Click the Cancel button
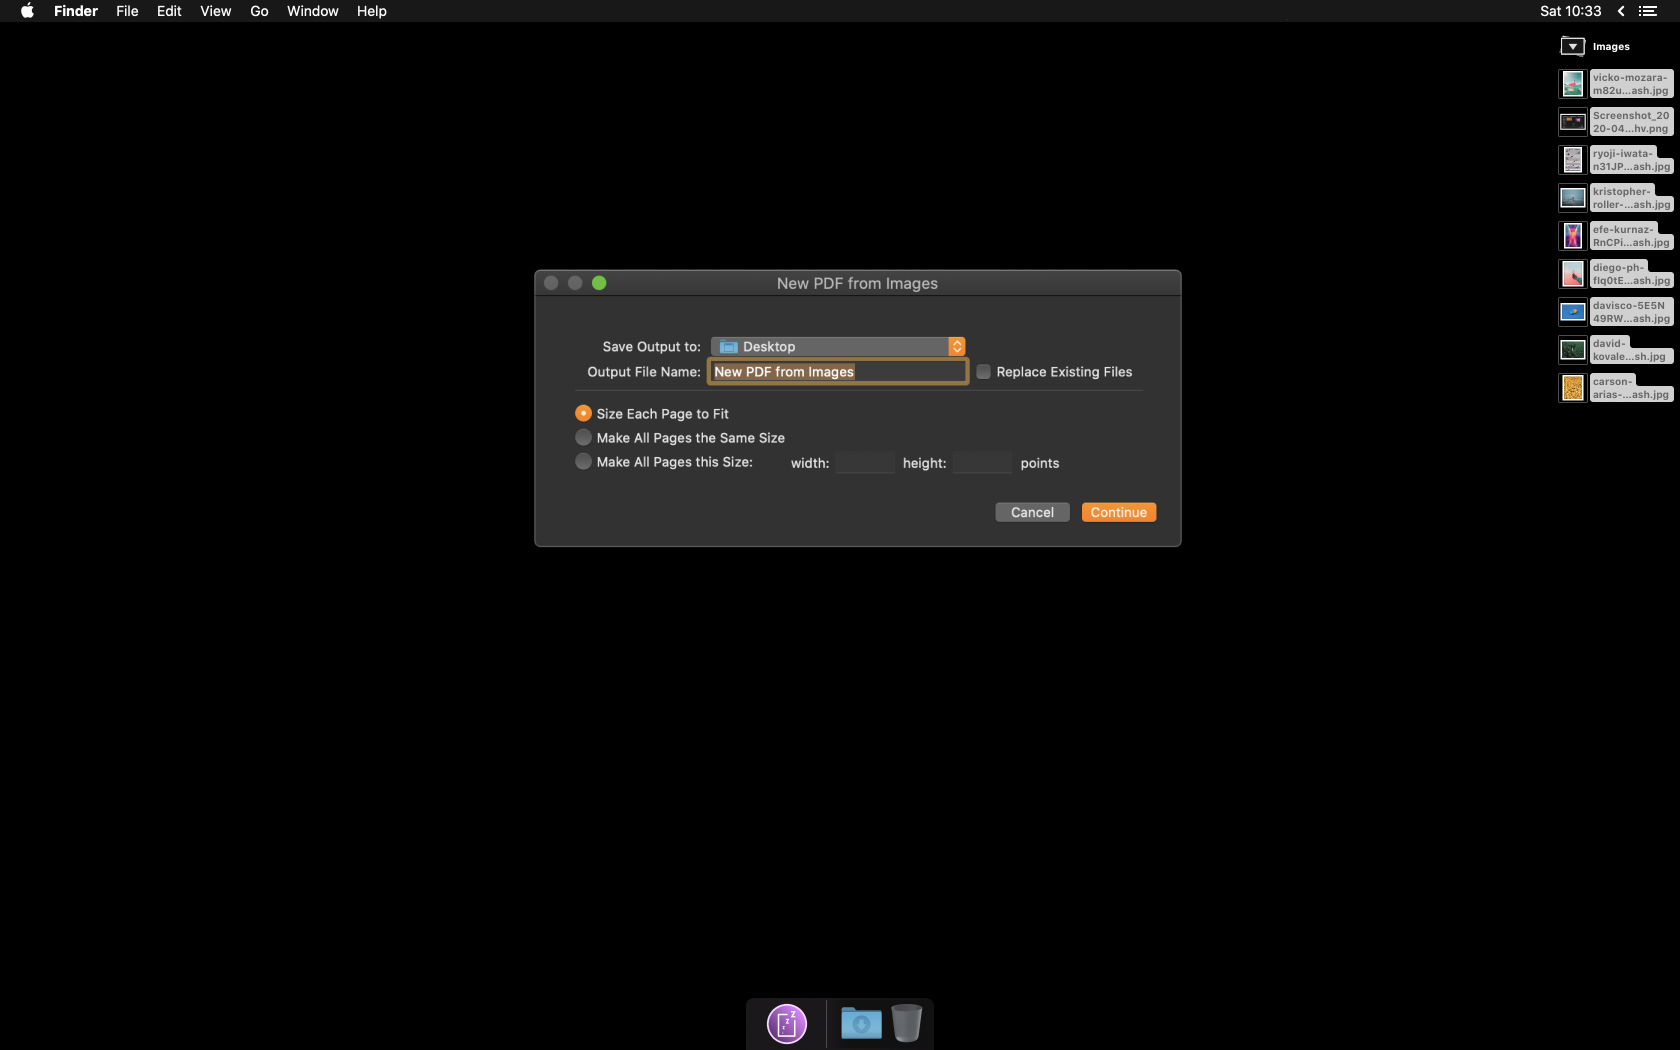This screenshot has width=1680, height=1050. point(1032,512)
